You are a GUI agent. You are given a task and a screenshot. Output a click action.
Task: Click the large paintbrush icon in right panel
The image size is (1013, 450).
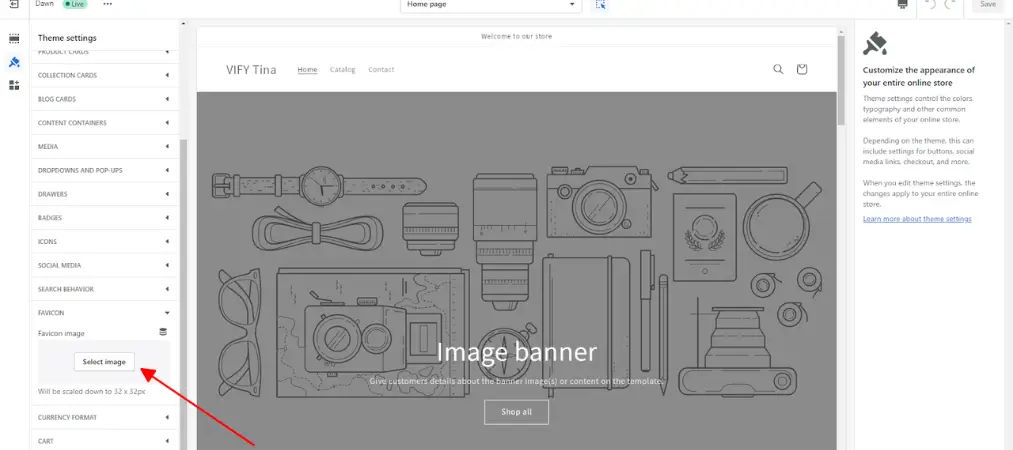coord(875,43)
